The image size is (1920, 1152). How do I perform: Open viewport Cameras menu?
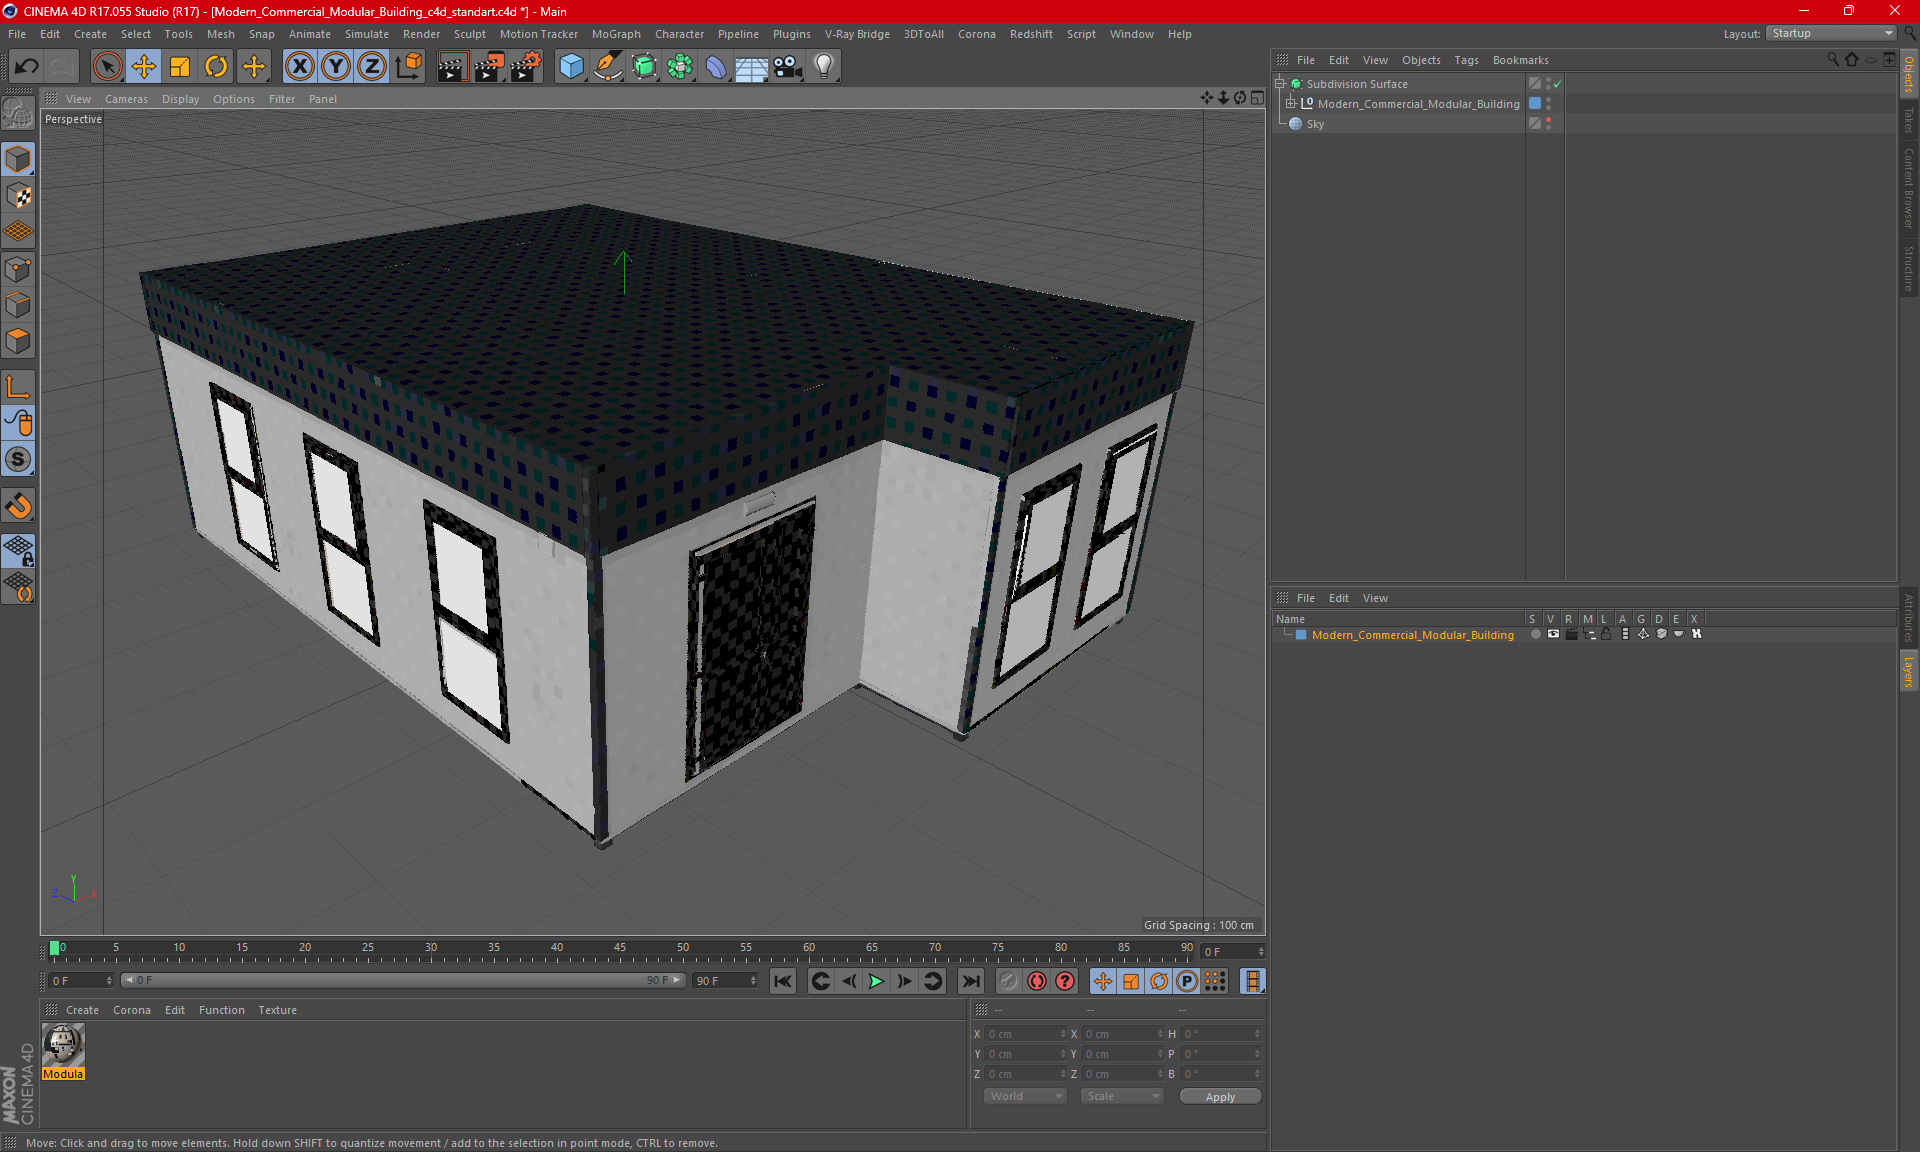click(126, 99)
